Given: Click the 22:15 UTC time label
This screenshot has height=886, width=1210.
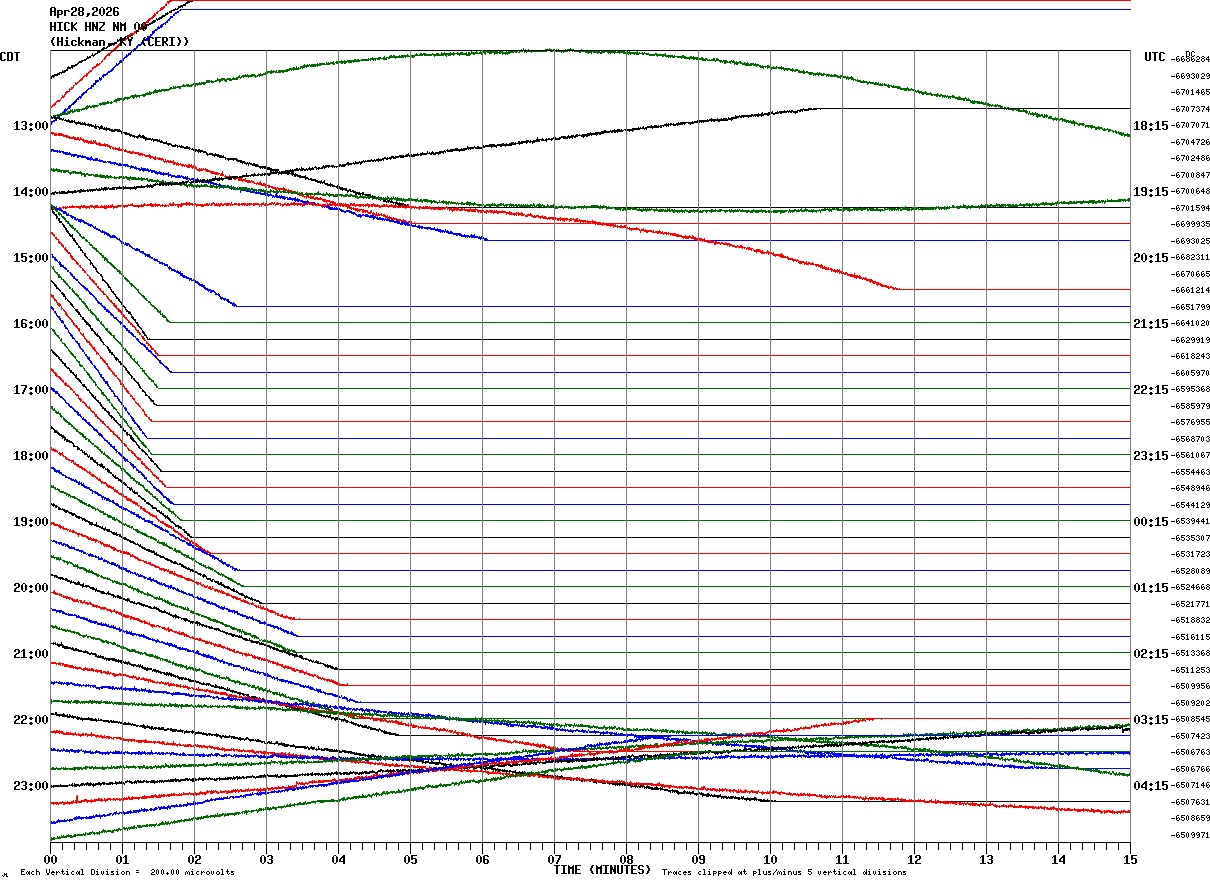Looking at the screenshot, I should [x=1151, y=390].
